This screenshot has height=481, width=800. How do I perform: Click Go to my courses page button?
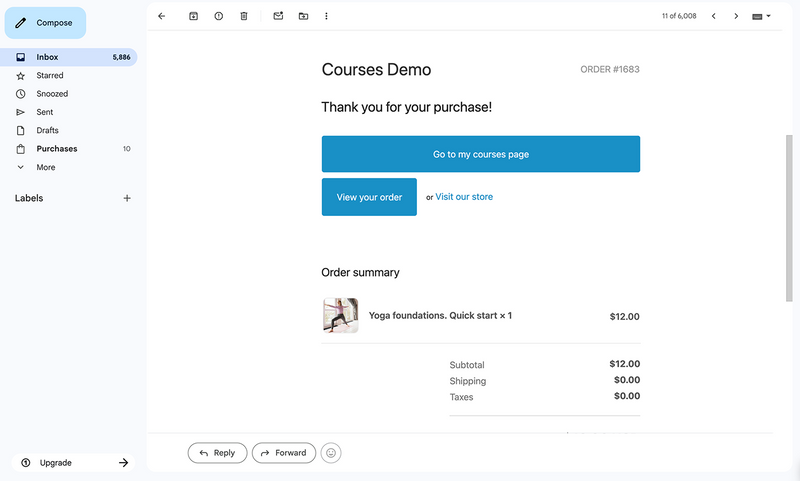coord(480,154)
